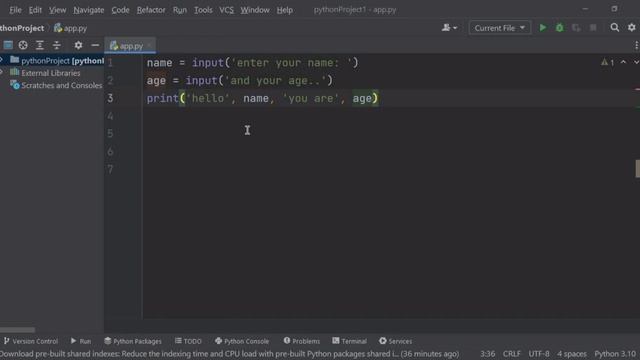640x360 pixels.
Task: Open the Window menu
Action: coord(255,10)
